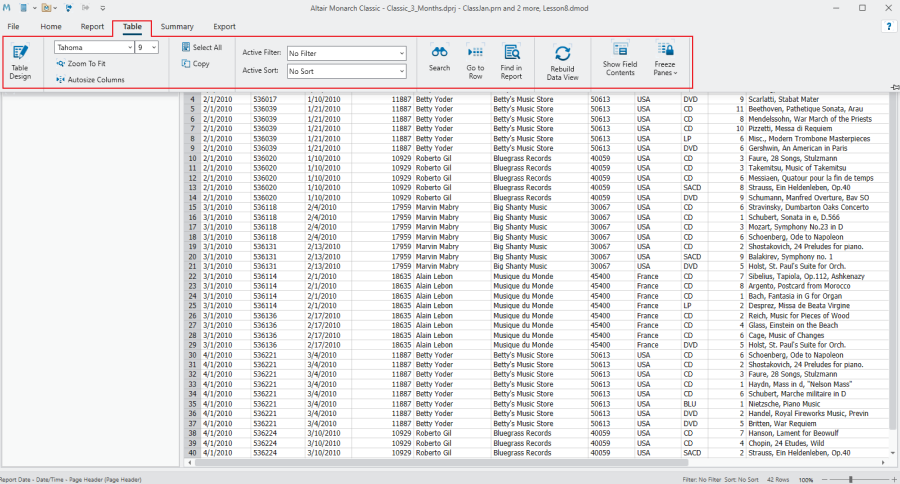900x484 pixels.
Task: Expand the Active Filter dropdown
Action: [401, 53]
